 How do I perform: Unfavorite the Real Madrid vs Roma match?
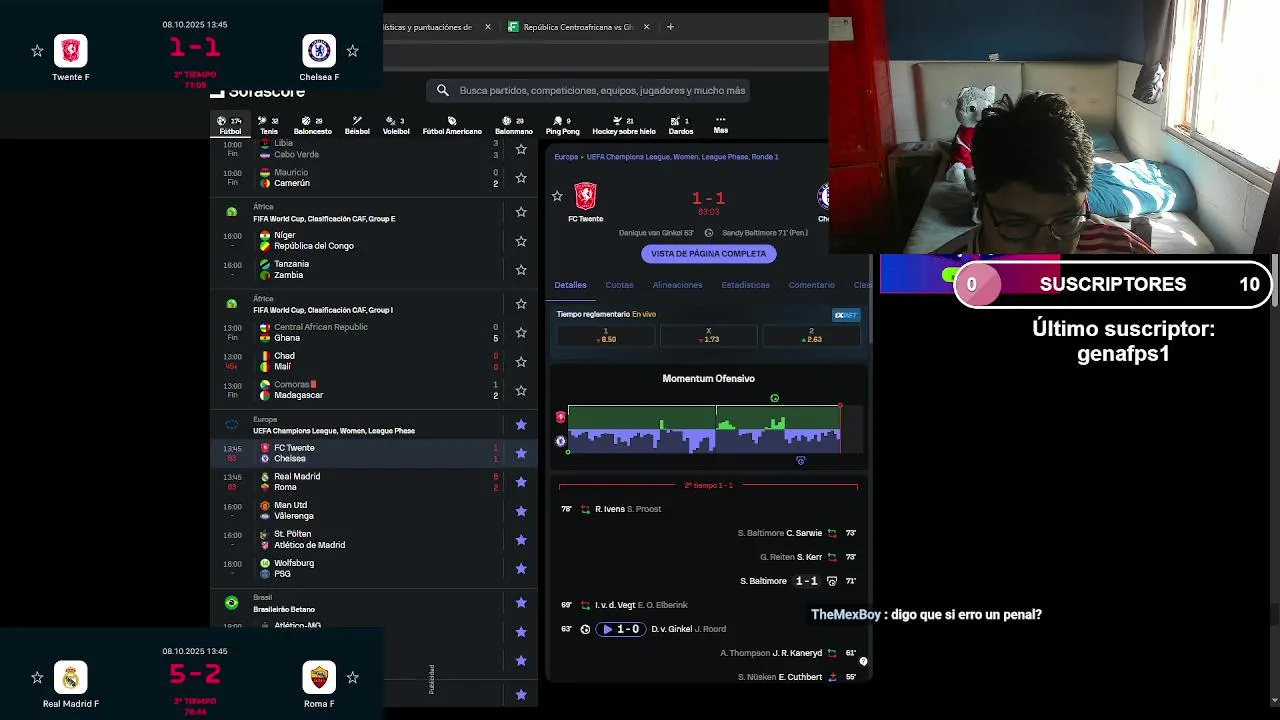click(x=521, y=482)
